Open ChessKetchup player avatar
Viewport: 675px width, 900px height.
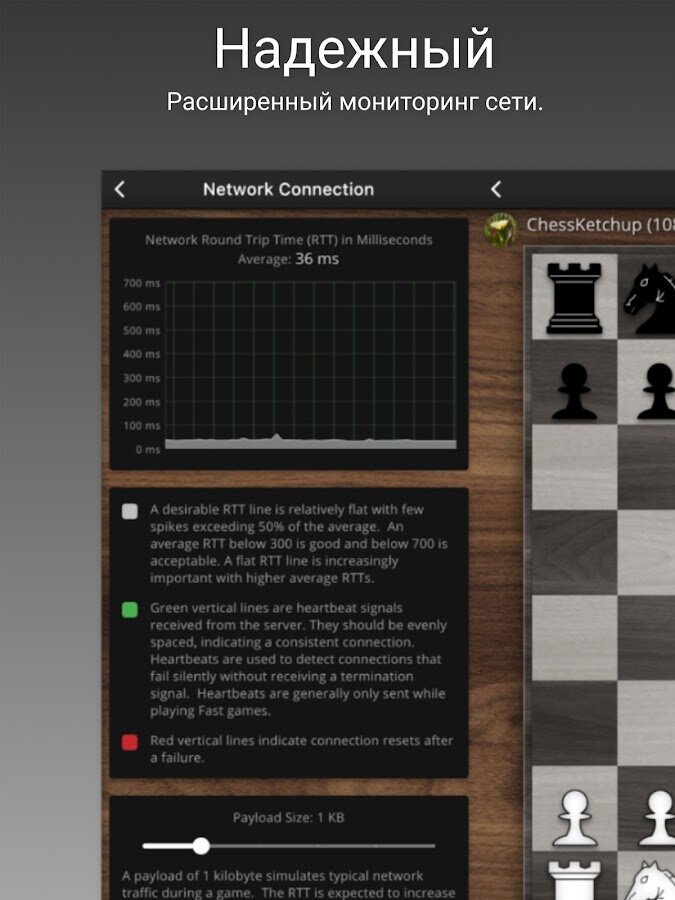tap(501, 228)
